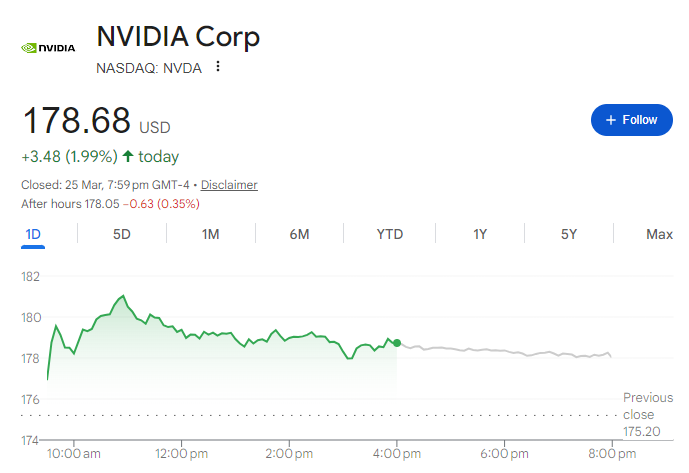
Task: Click the Previous close 175.20 label
Action: click(647, 413)
